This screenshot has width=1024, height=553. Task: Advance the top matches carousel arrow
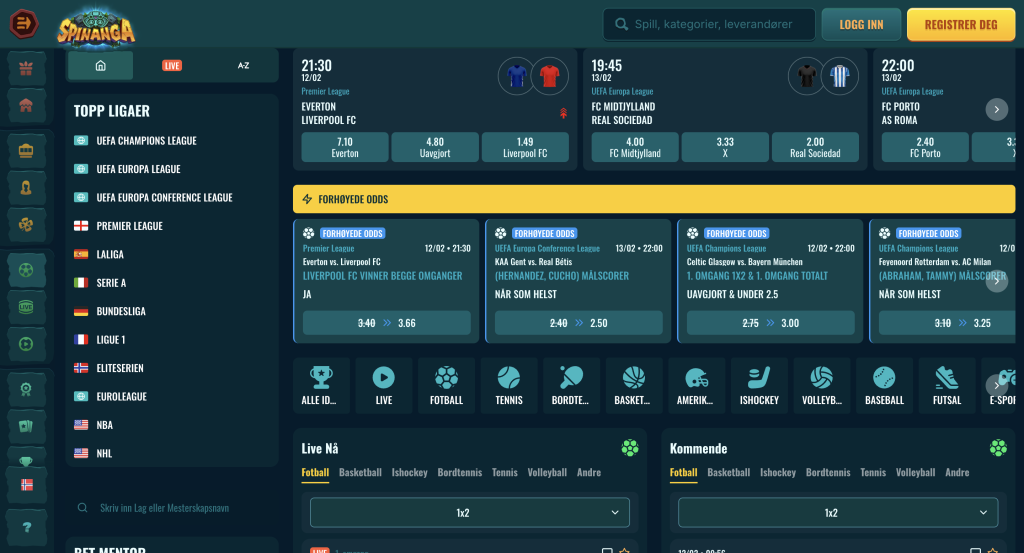997,110
